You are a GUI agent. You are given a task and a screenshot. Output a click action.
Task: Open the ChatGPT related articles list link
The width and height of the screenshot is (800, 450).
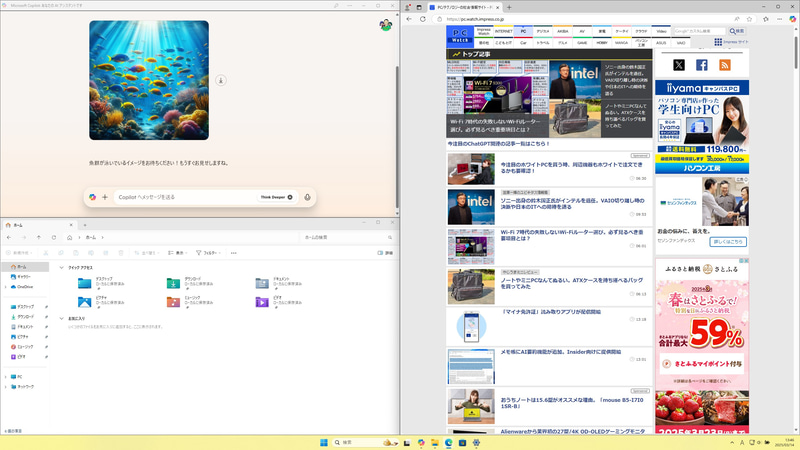[498, 144]
